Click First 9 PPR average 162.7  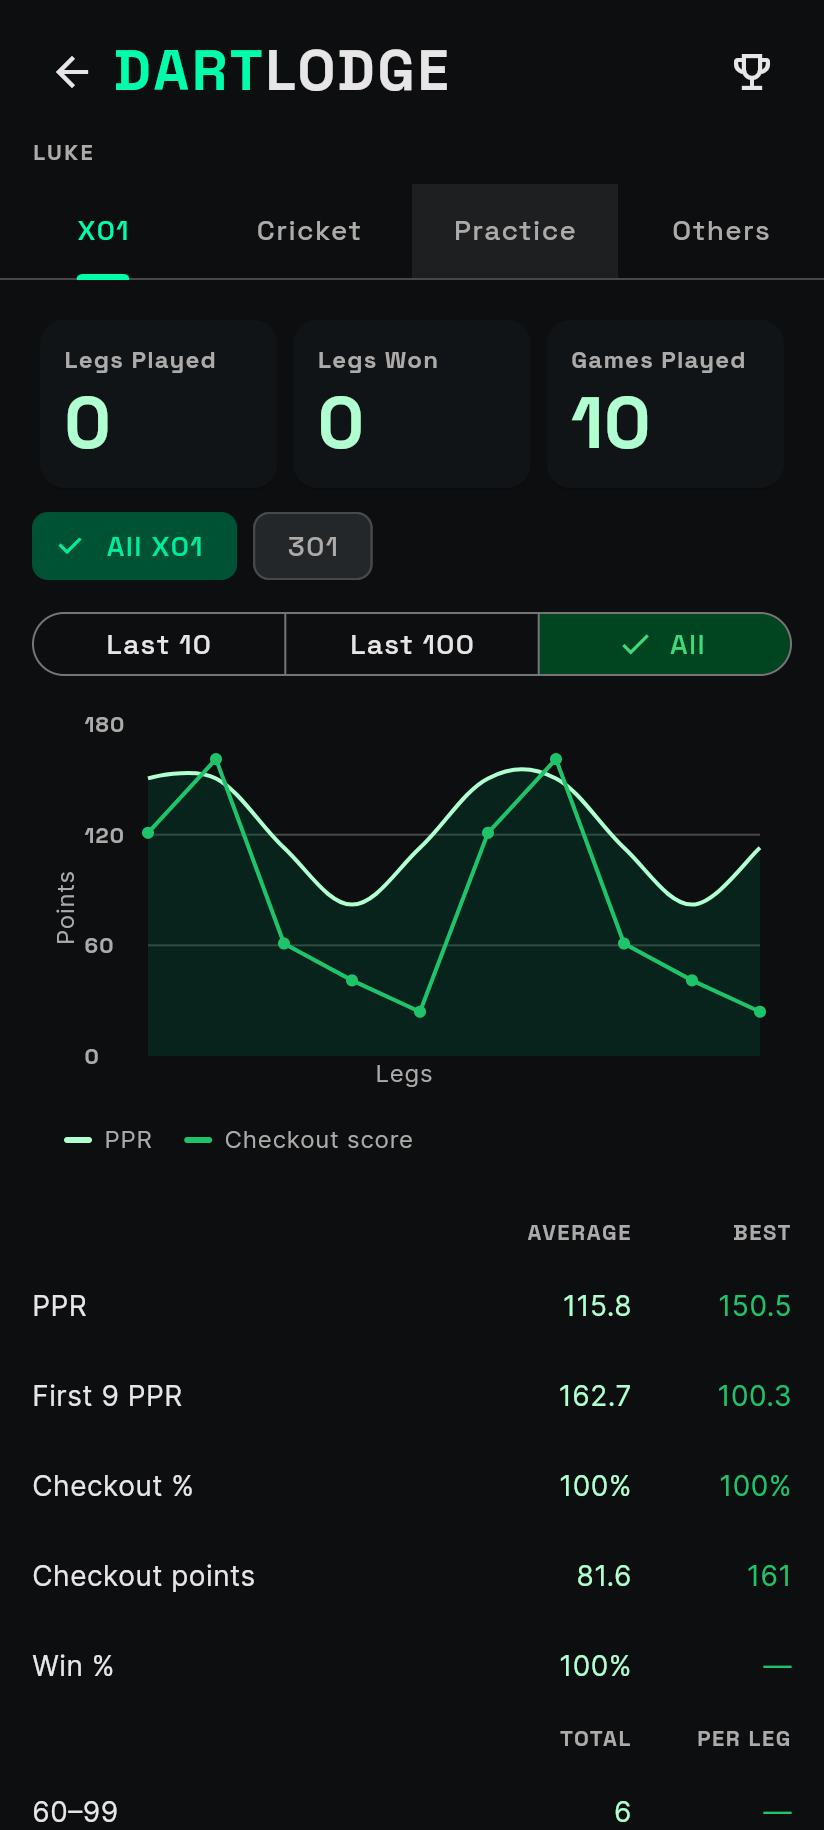tap(595, 1396)
